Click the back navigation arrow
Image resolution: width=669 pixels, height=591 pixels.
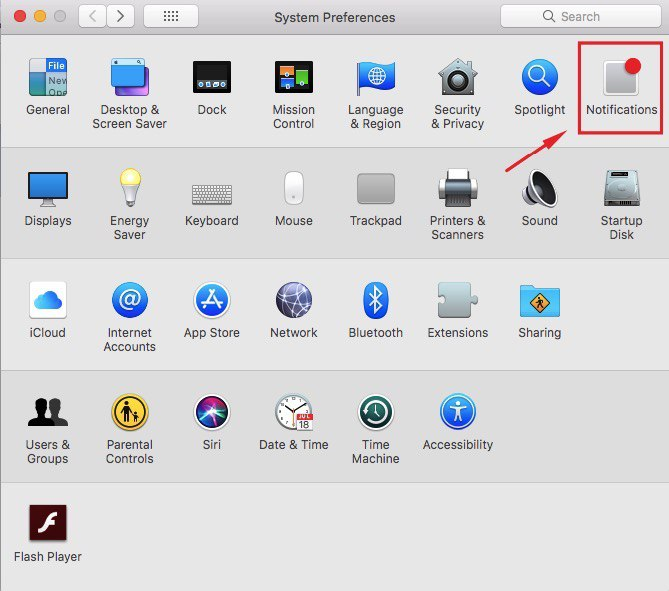92,16
